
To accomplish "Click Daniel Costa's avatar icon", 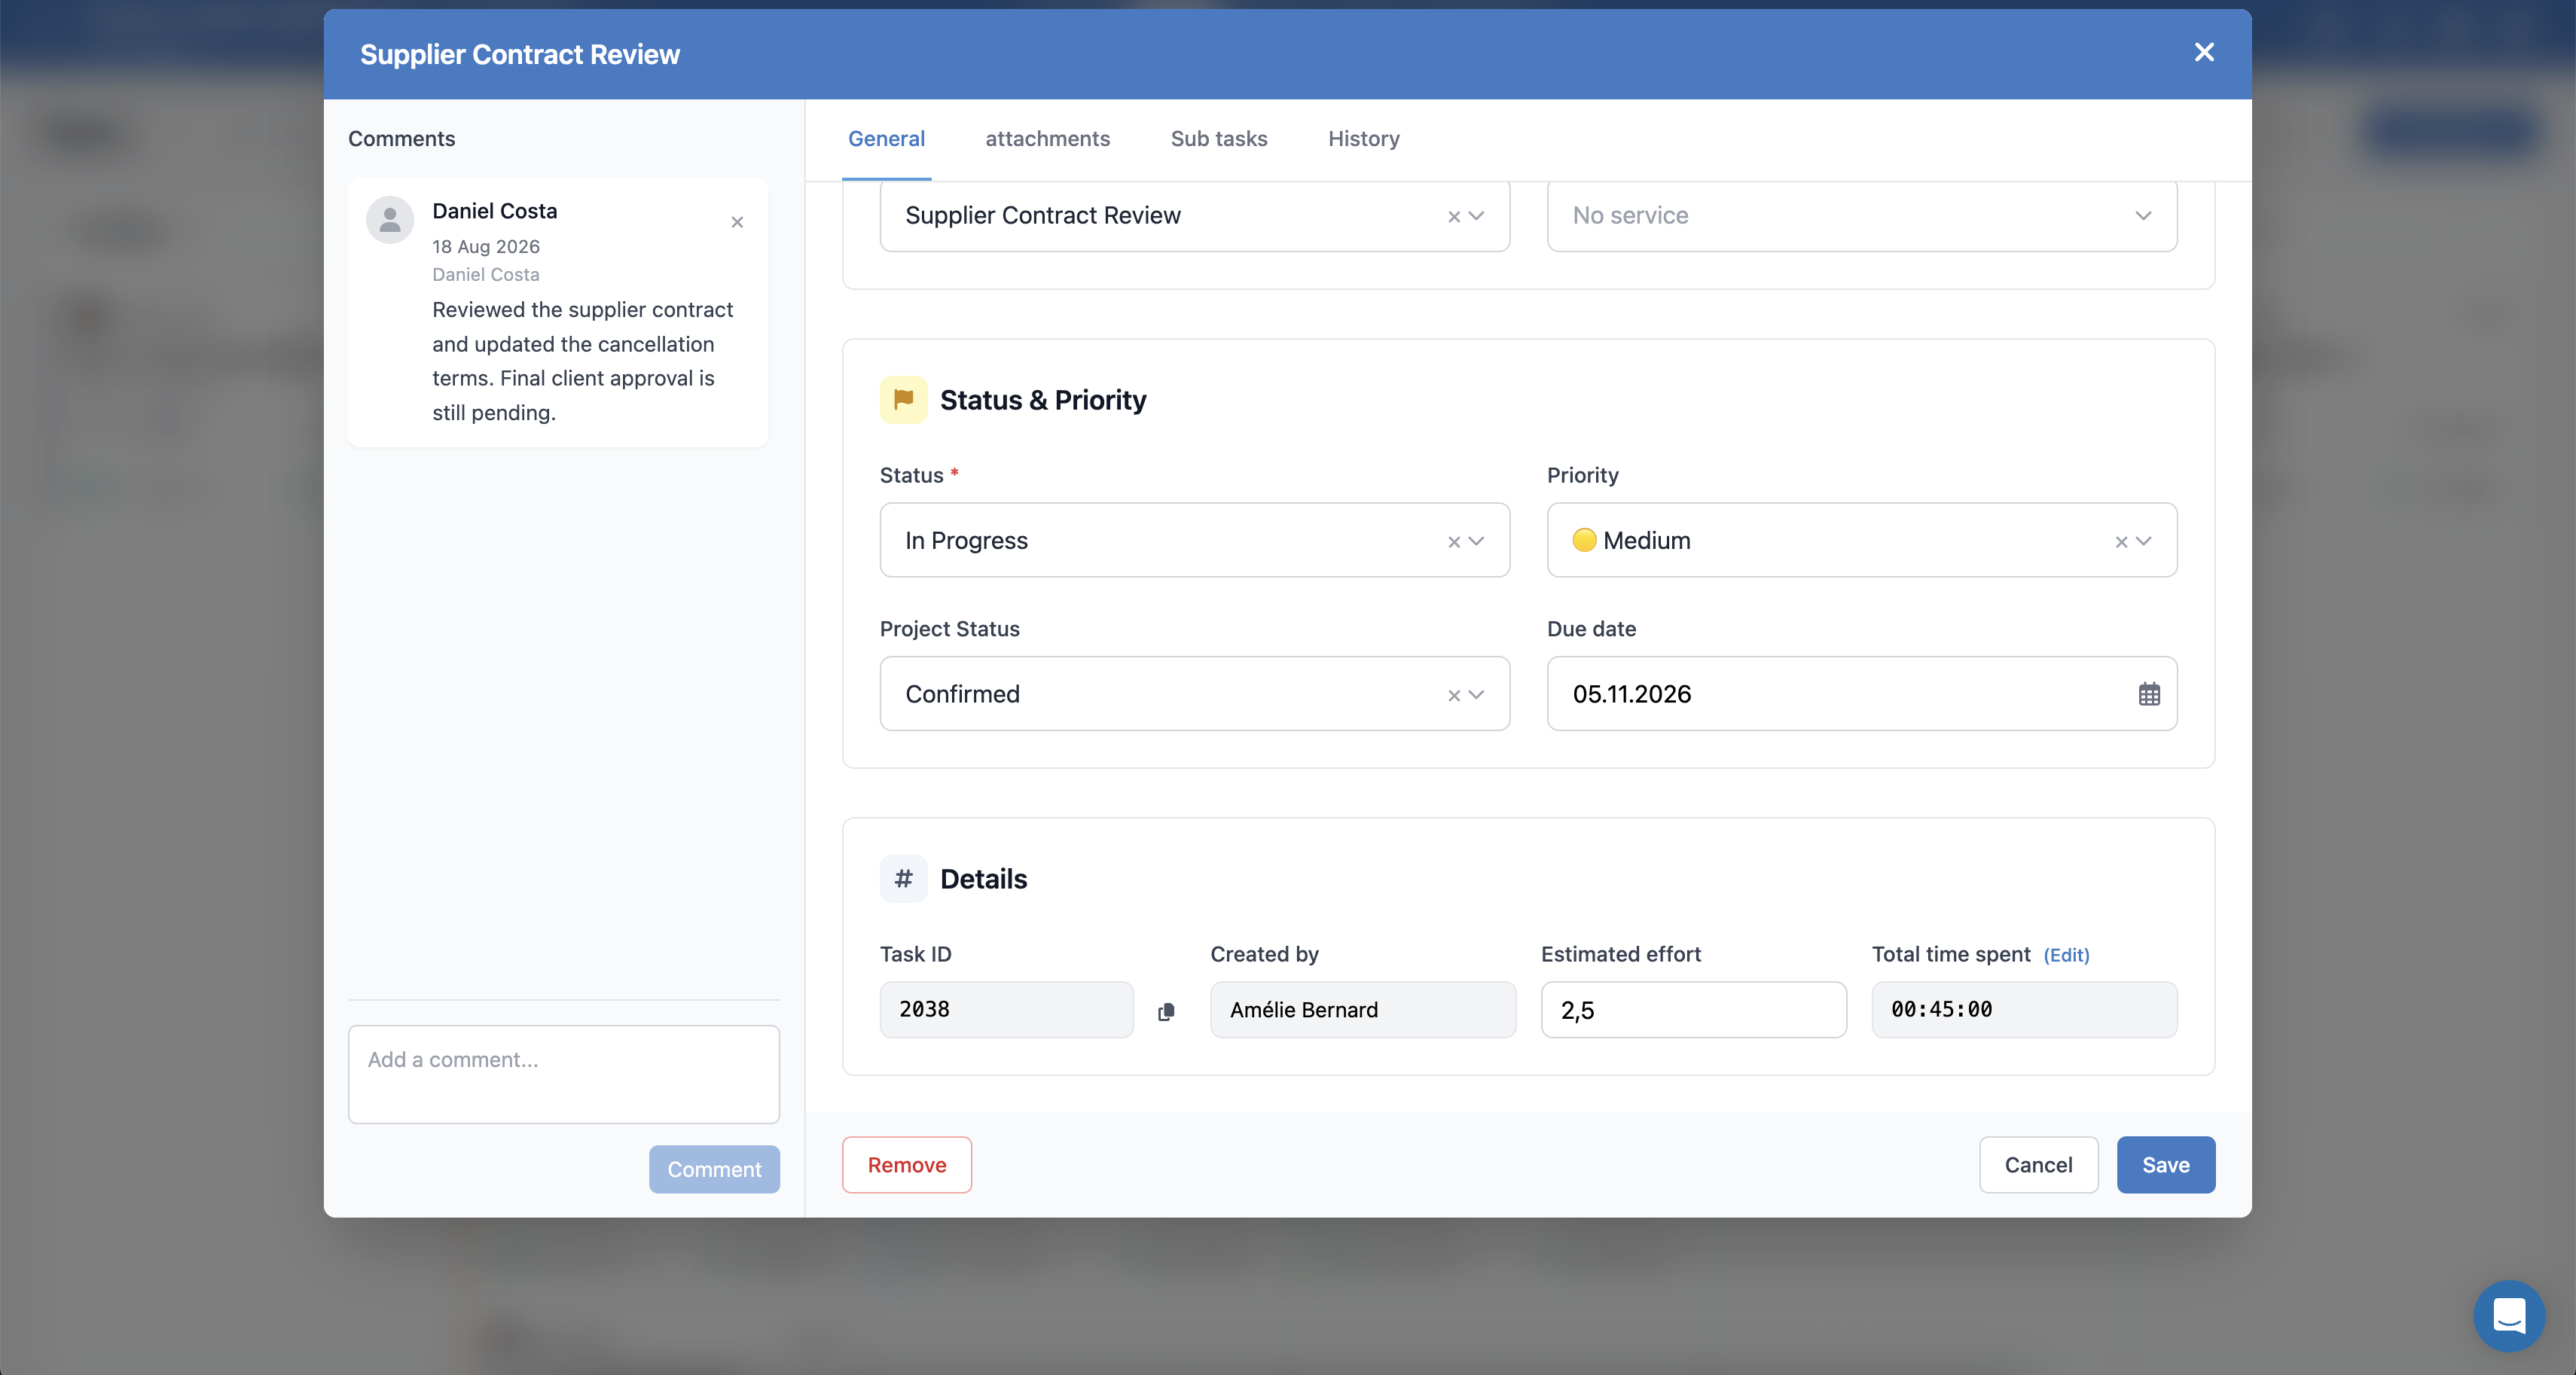I will pos(390,220).
